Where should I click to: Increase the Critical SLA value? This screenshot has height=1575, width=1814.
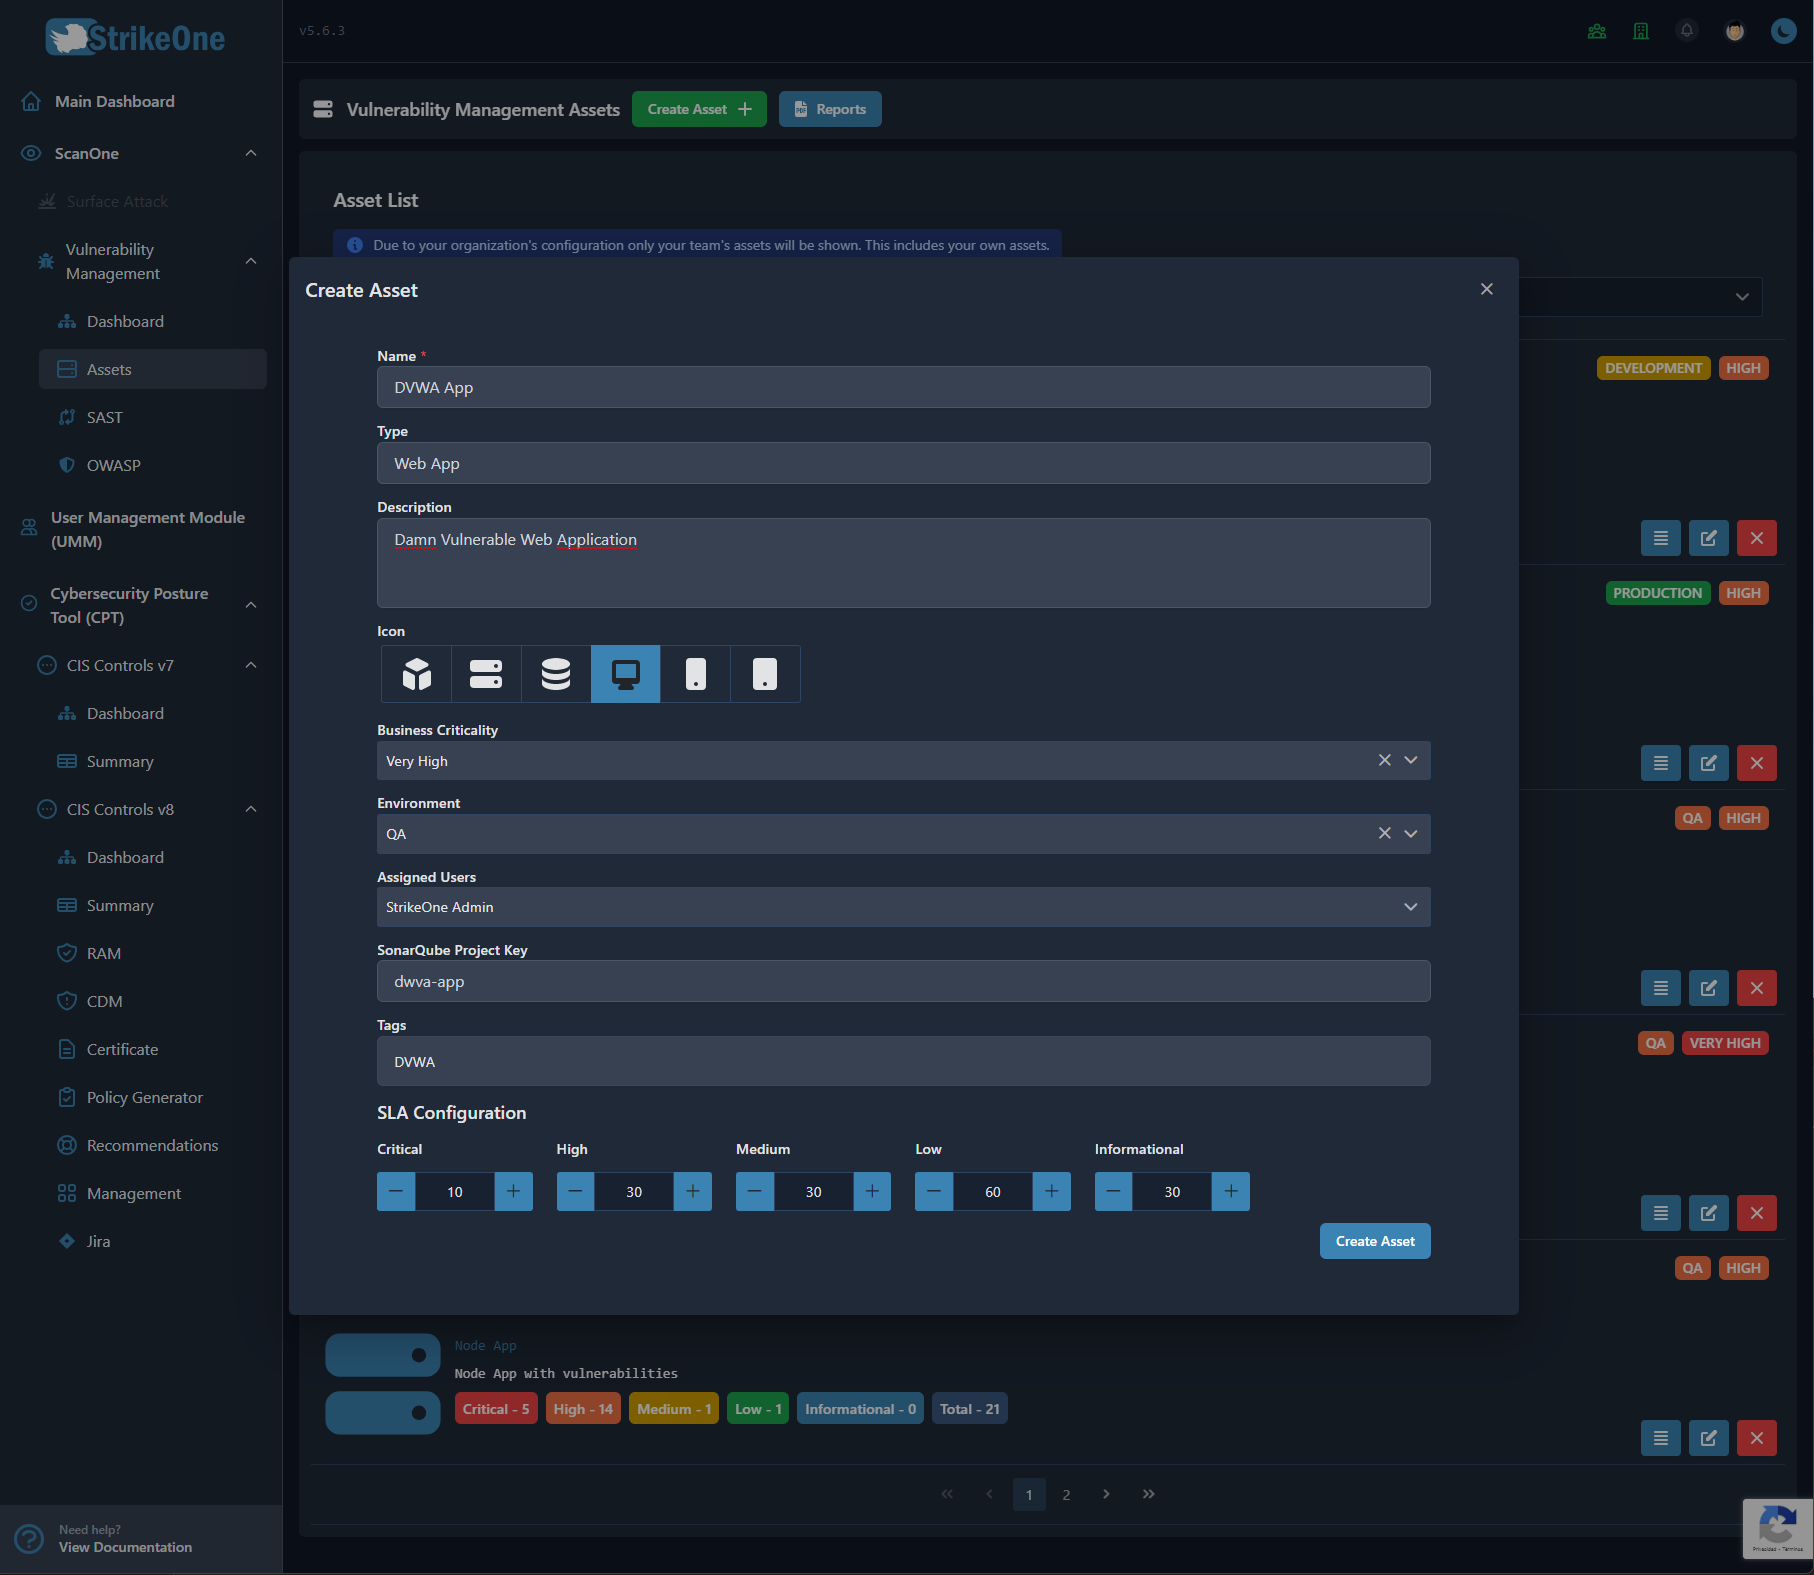pos(514,1191)
